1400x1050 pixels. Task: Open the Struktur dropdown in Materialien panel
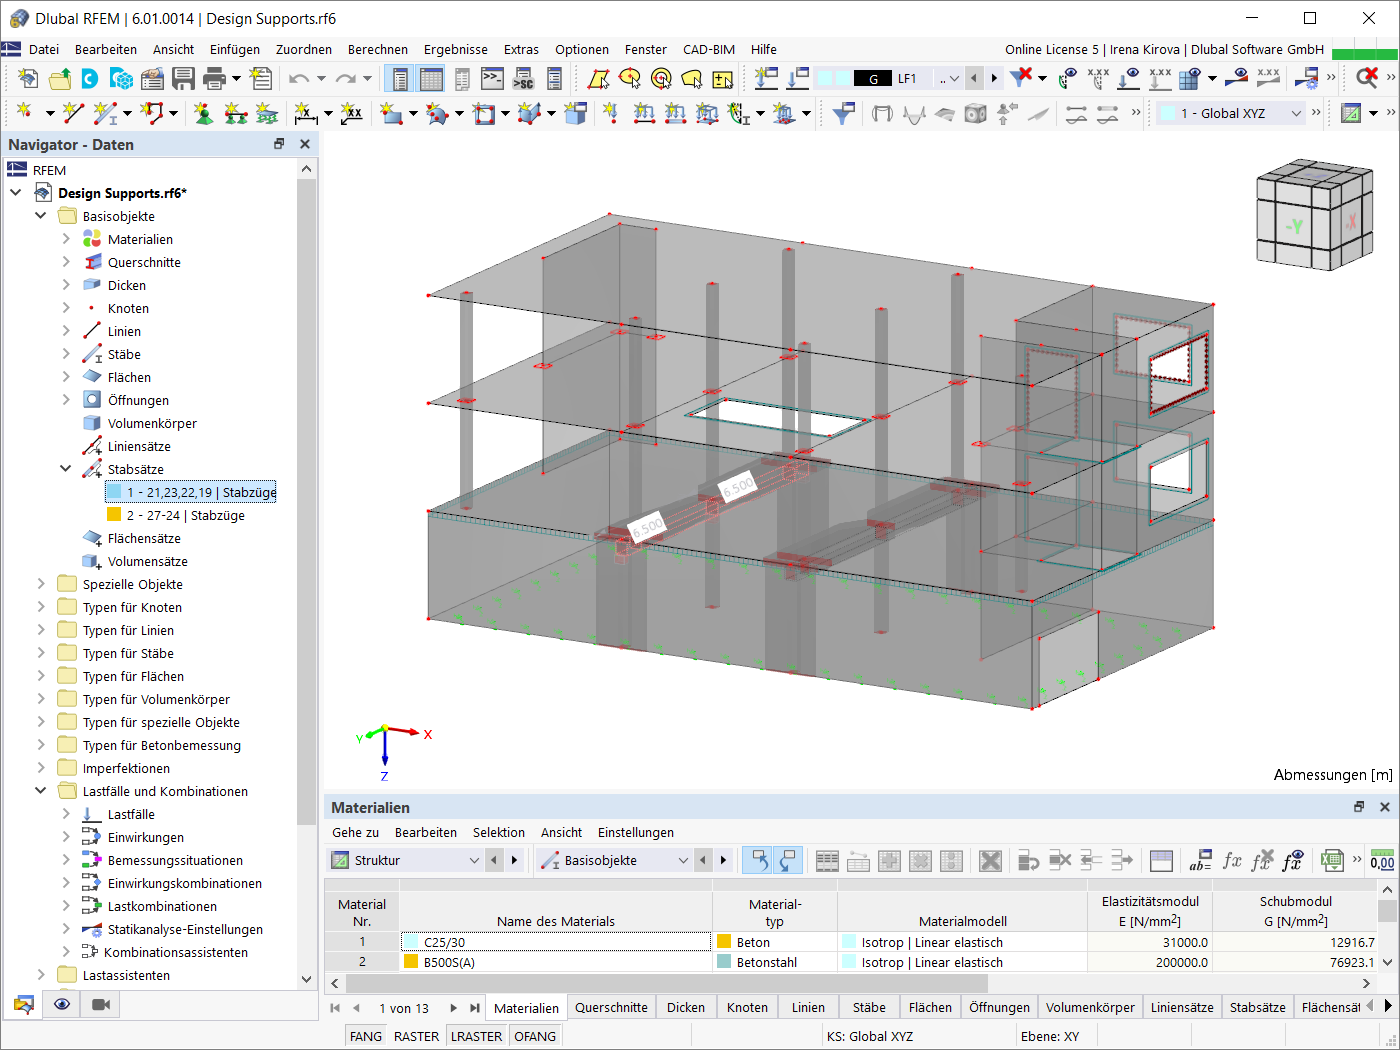point(406,860)
